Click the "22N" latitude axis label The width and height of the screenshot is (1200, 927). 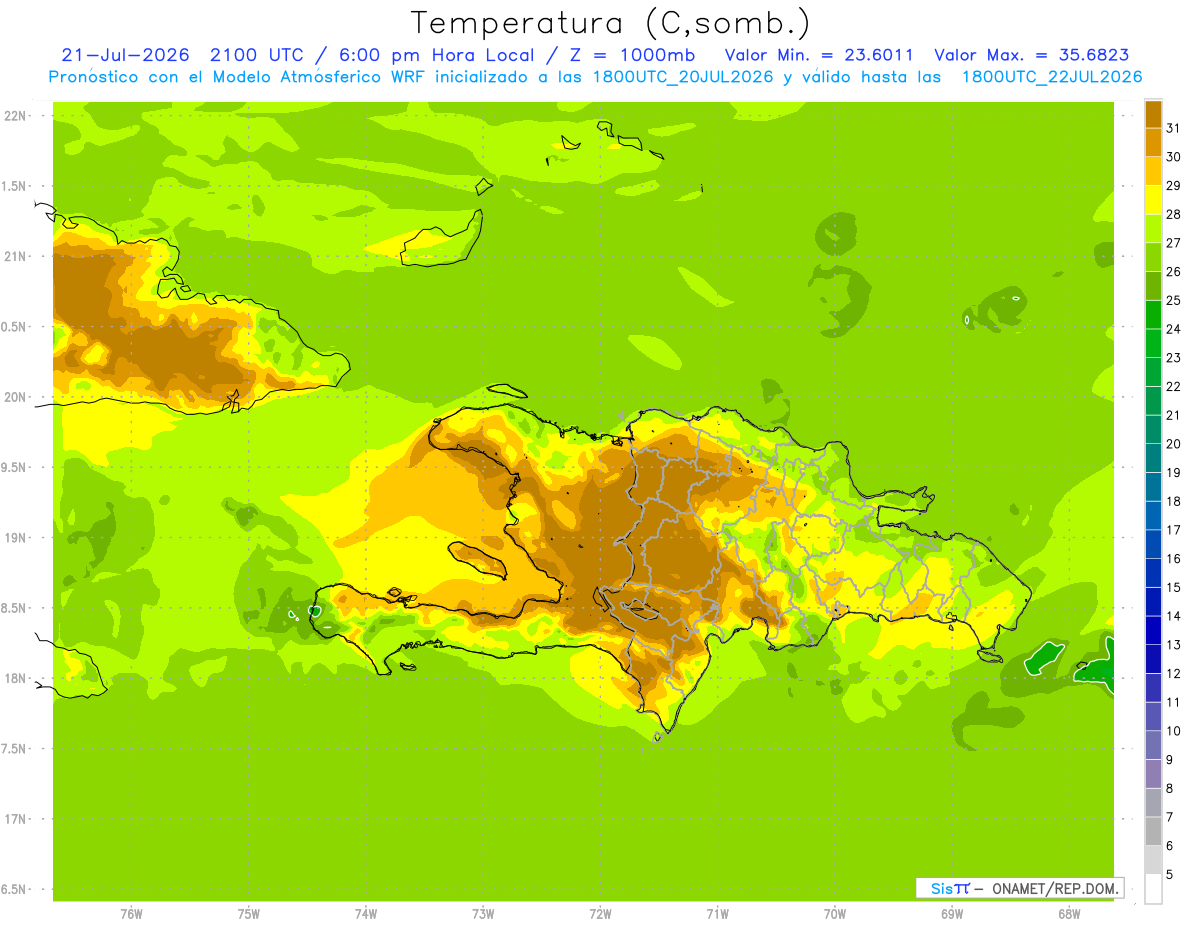(x=15, y=116)
